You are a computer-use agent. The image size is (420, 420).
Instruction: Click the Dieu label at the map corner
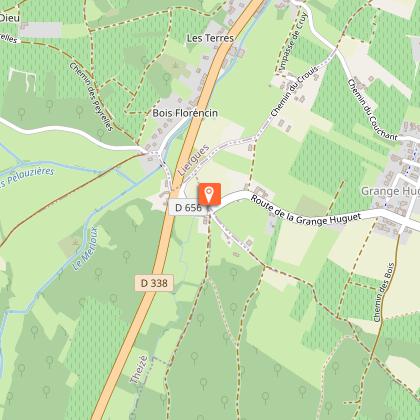[9, 18]
